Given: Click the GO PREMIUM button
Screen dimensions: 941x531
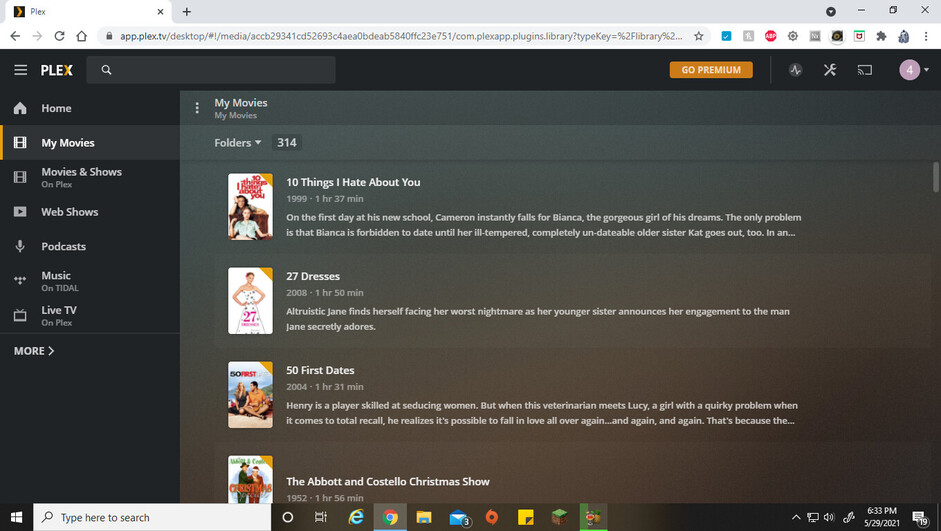Looking at the screenshot, I should [x=711, y=70].
